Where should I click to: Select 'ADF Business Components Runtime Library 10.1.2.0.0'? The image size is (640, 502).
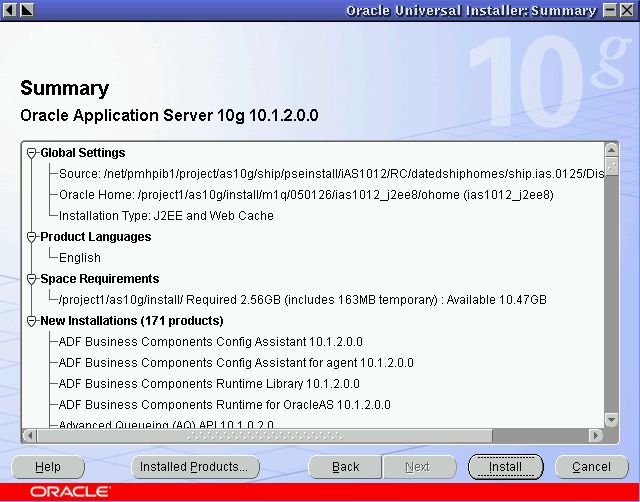(209, 384)
